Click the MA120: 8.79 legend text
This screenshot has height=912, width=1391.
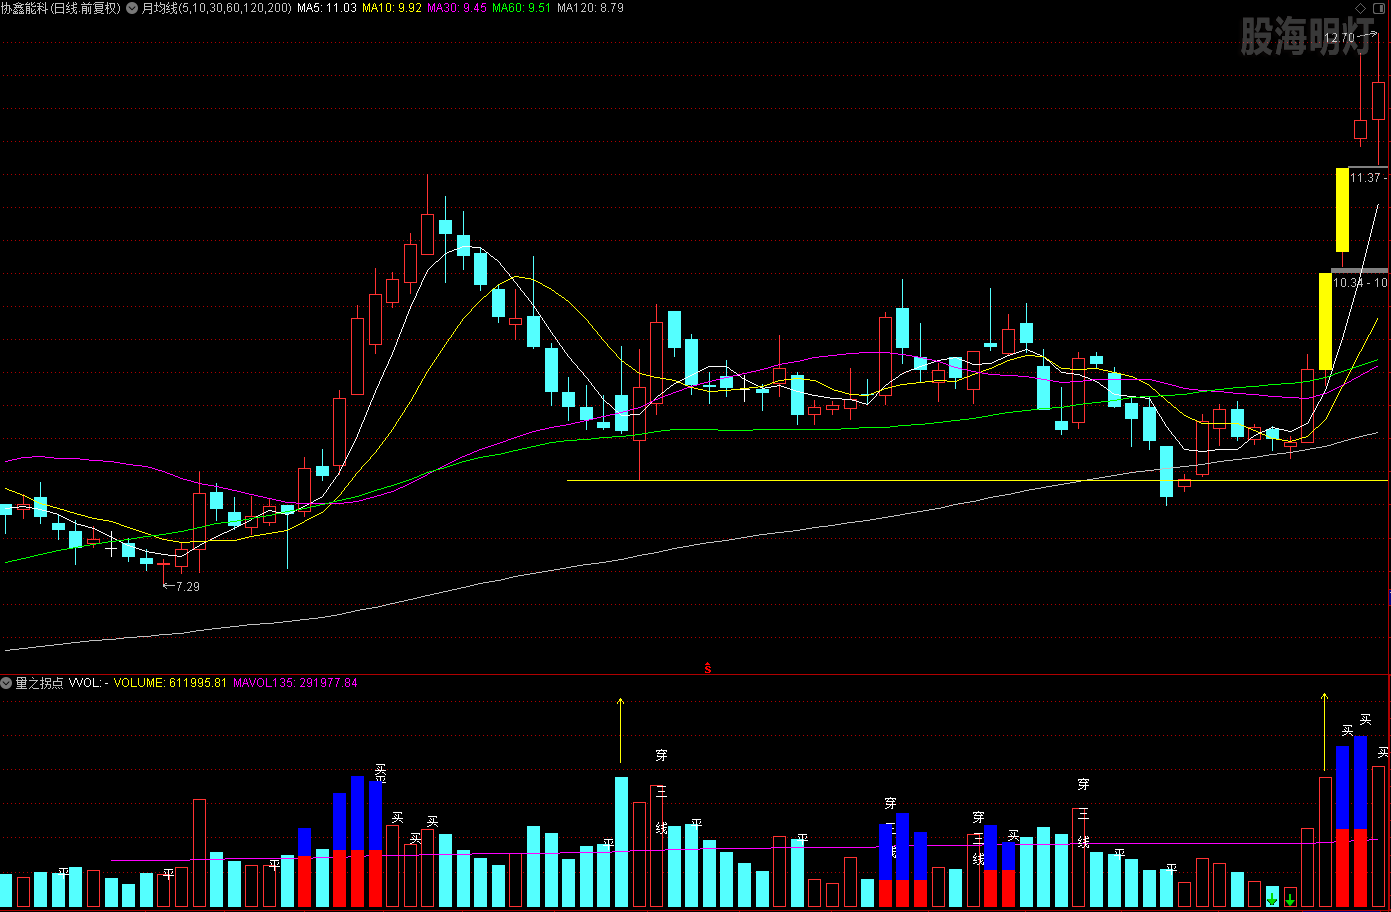pyautogui.click(x=590, y=8)
